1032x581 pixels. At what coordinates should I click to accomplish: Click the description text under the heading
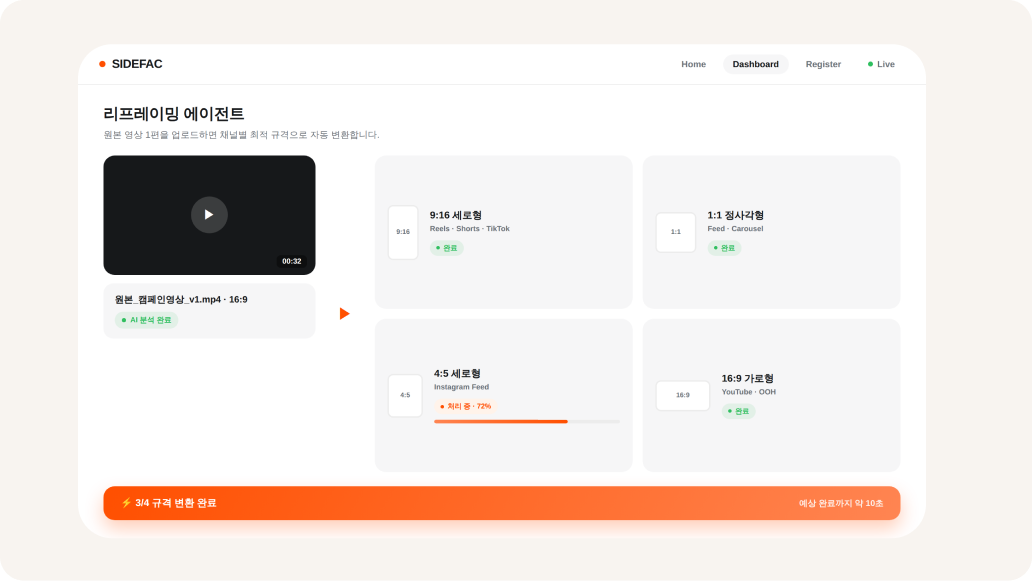point(242,135)
